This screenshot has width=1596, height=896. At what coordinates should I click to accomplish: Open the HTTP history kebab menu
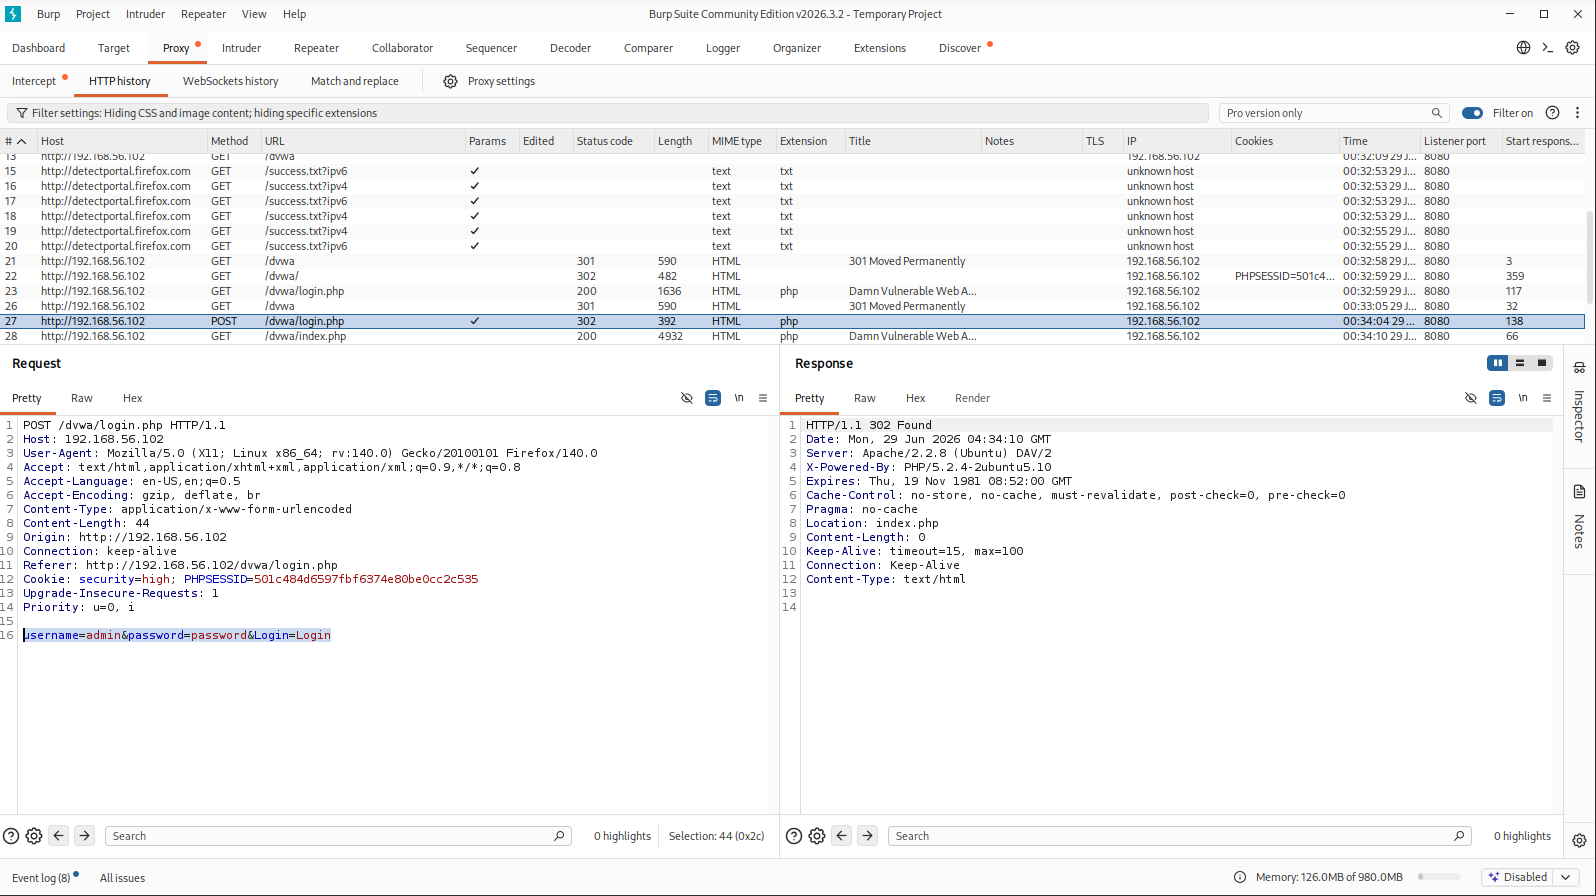point(1577,113)
